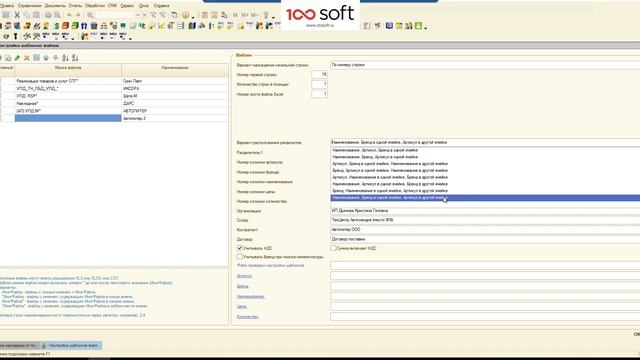Image resolution: width=640 pixels, height=360 pixels.
Task: Toggle the Сумма включает НДС checkbox
Action: [333, 248]
